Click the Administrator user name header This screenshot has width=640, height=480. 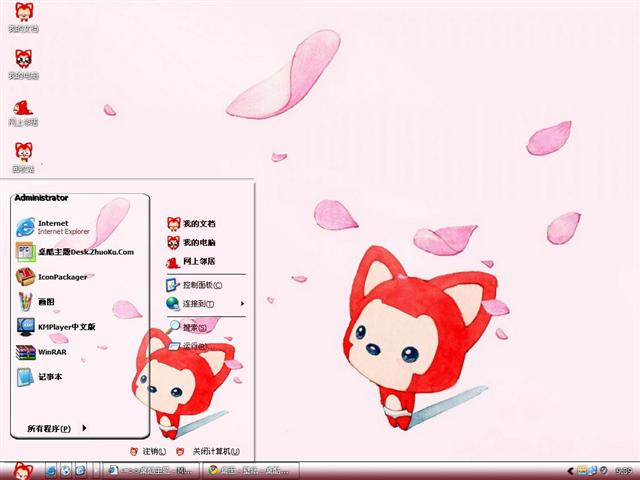pos(41,198)
